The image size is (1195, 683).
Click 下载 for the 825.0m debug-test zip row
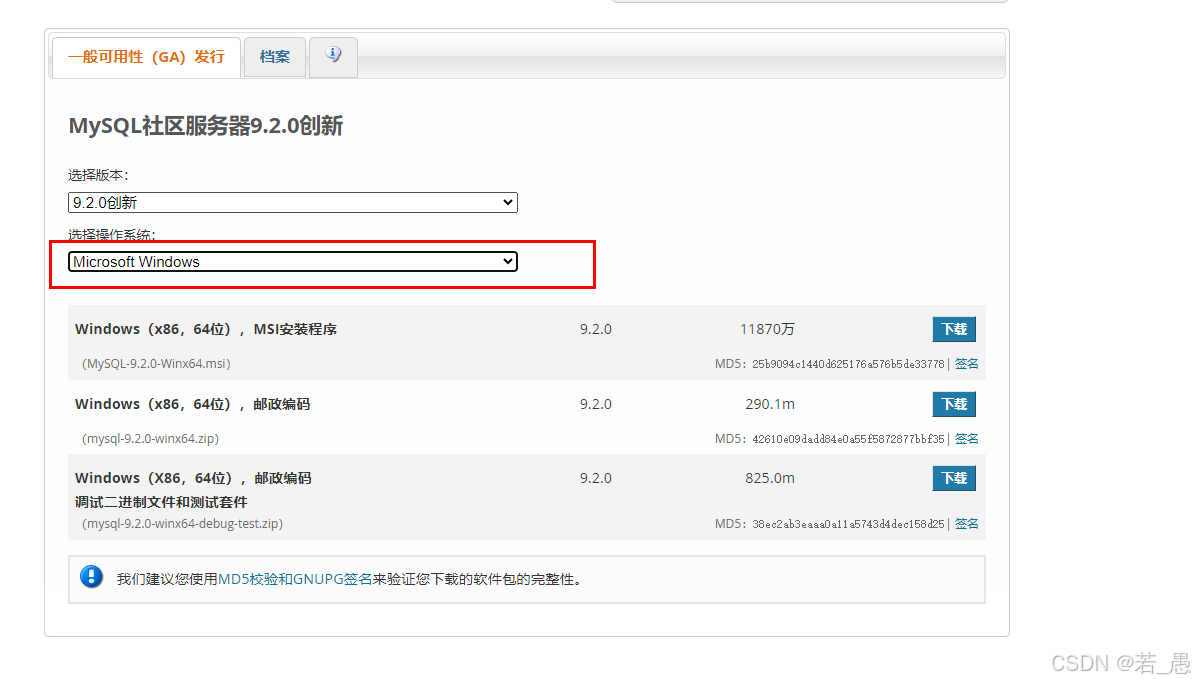tap(954, 478)
